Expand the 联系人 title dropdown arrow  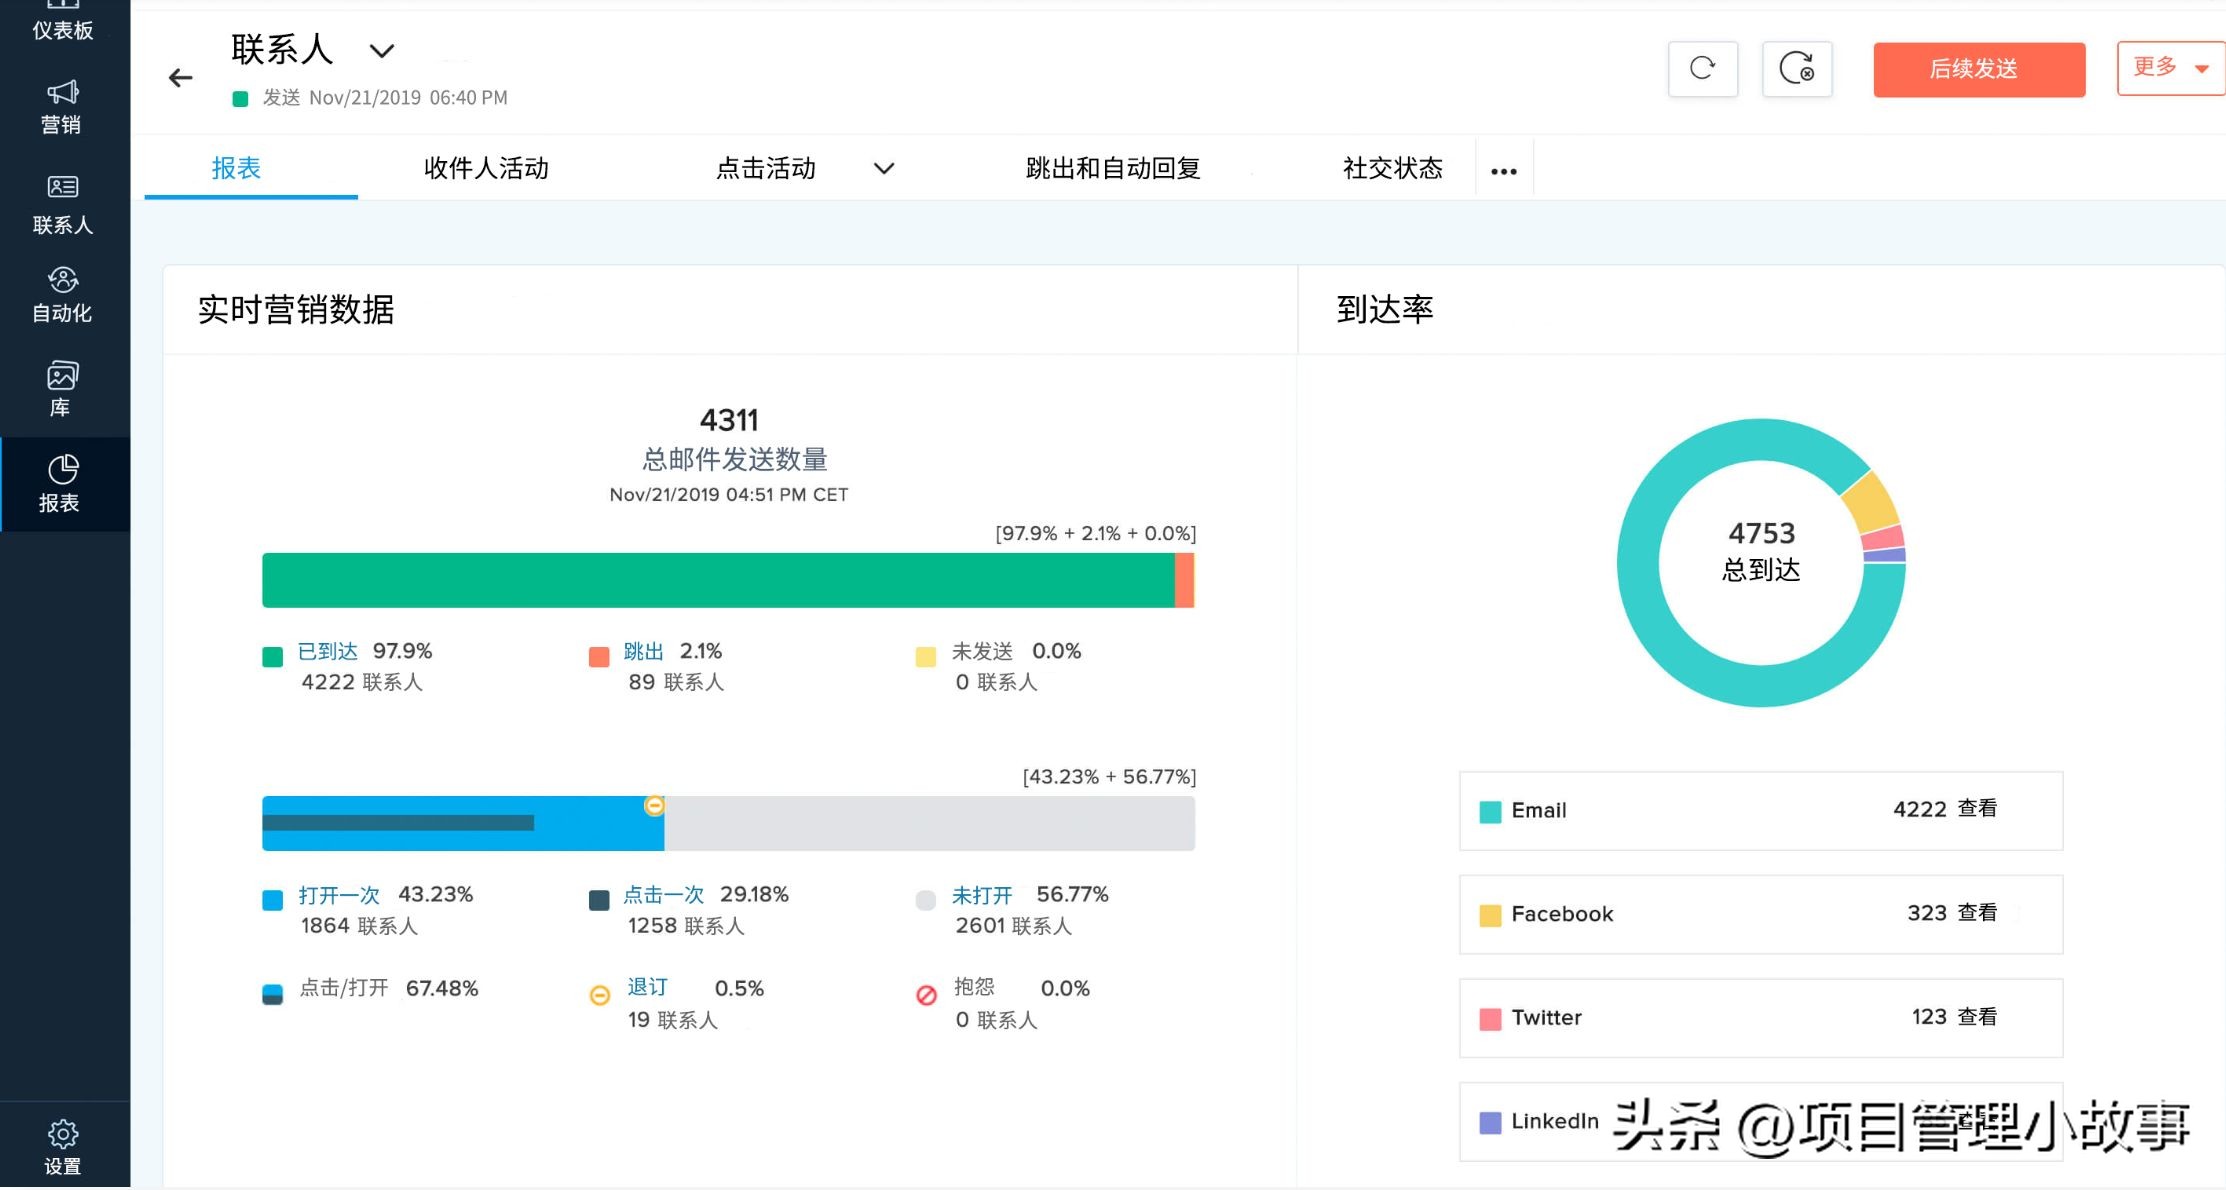point(382,51)
